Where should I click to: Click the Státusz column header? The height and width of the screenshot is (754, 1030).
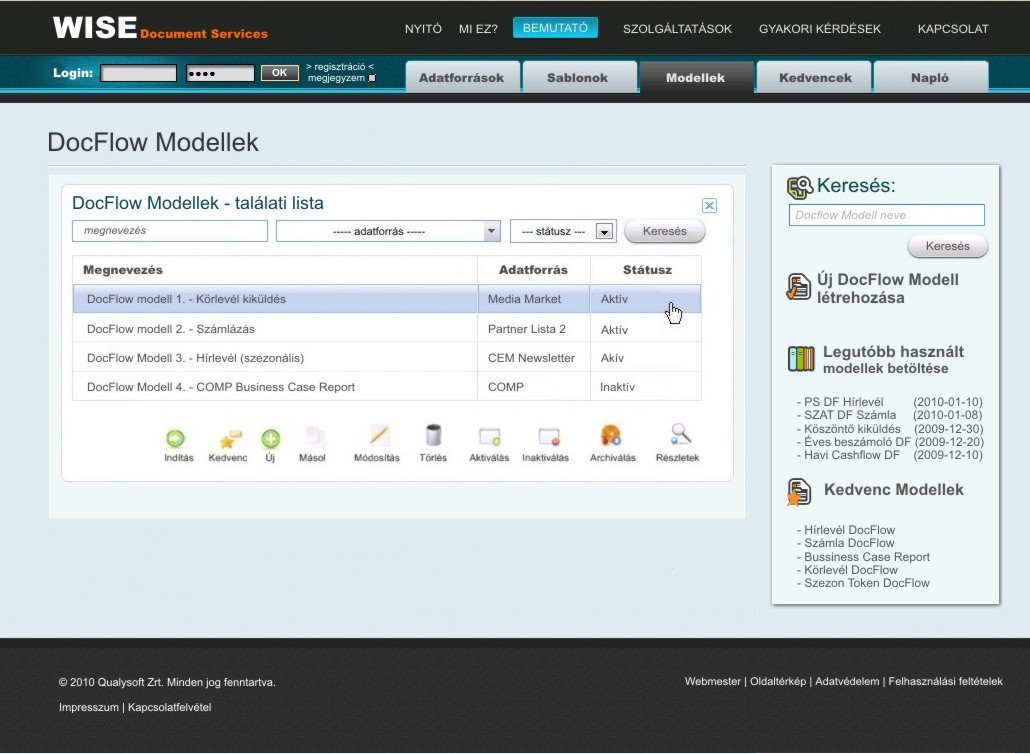coord(647,270)
